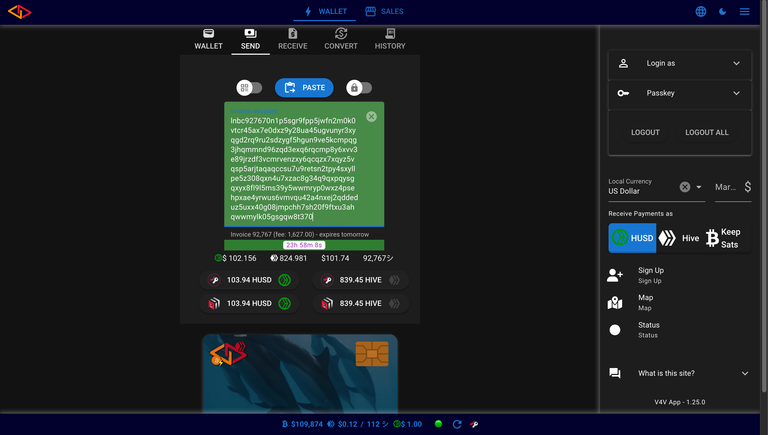Click the V4V logo in top-left corner
The image size is (768, 435).
pos(20,11)
